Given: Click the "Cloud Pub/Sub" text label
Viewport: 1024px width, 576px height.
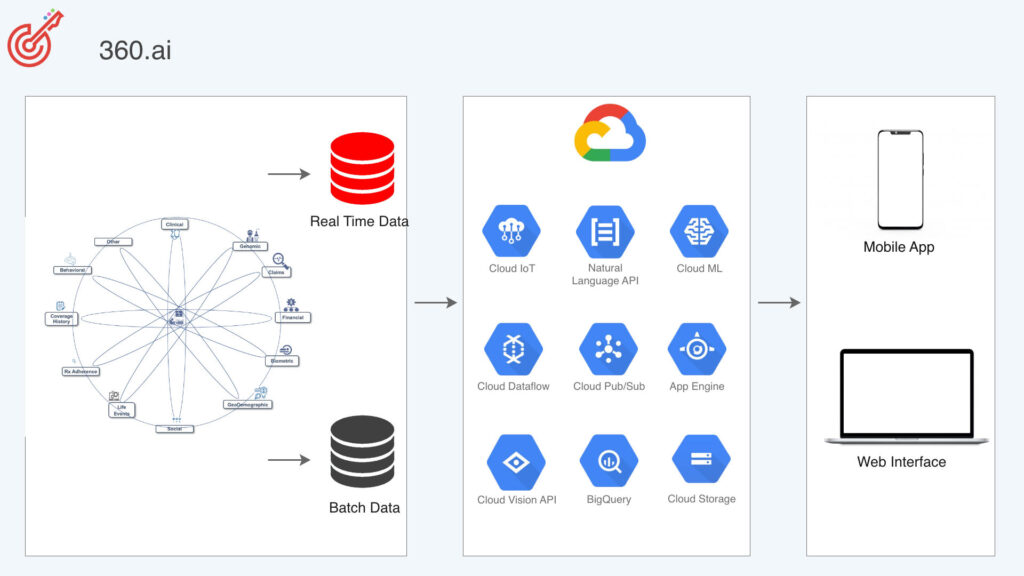Looking at the screenshot, I should tap(609, 387).
